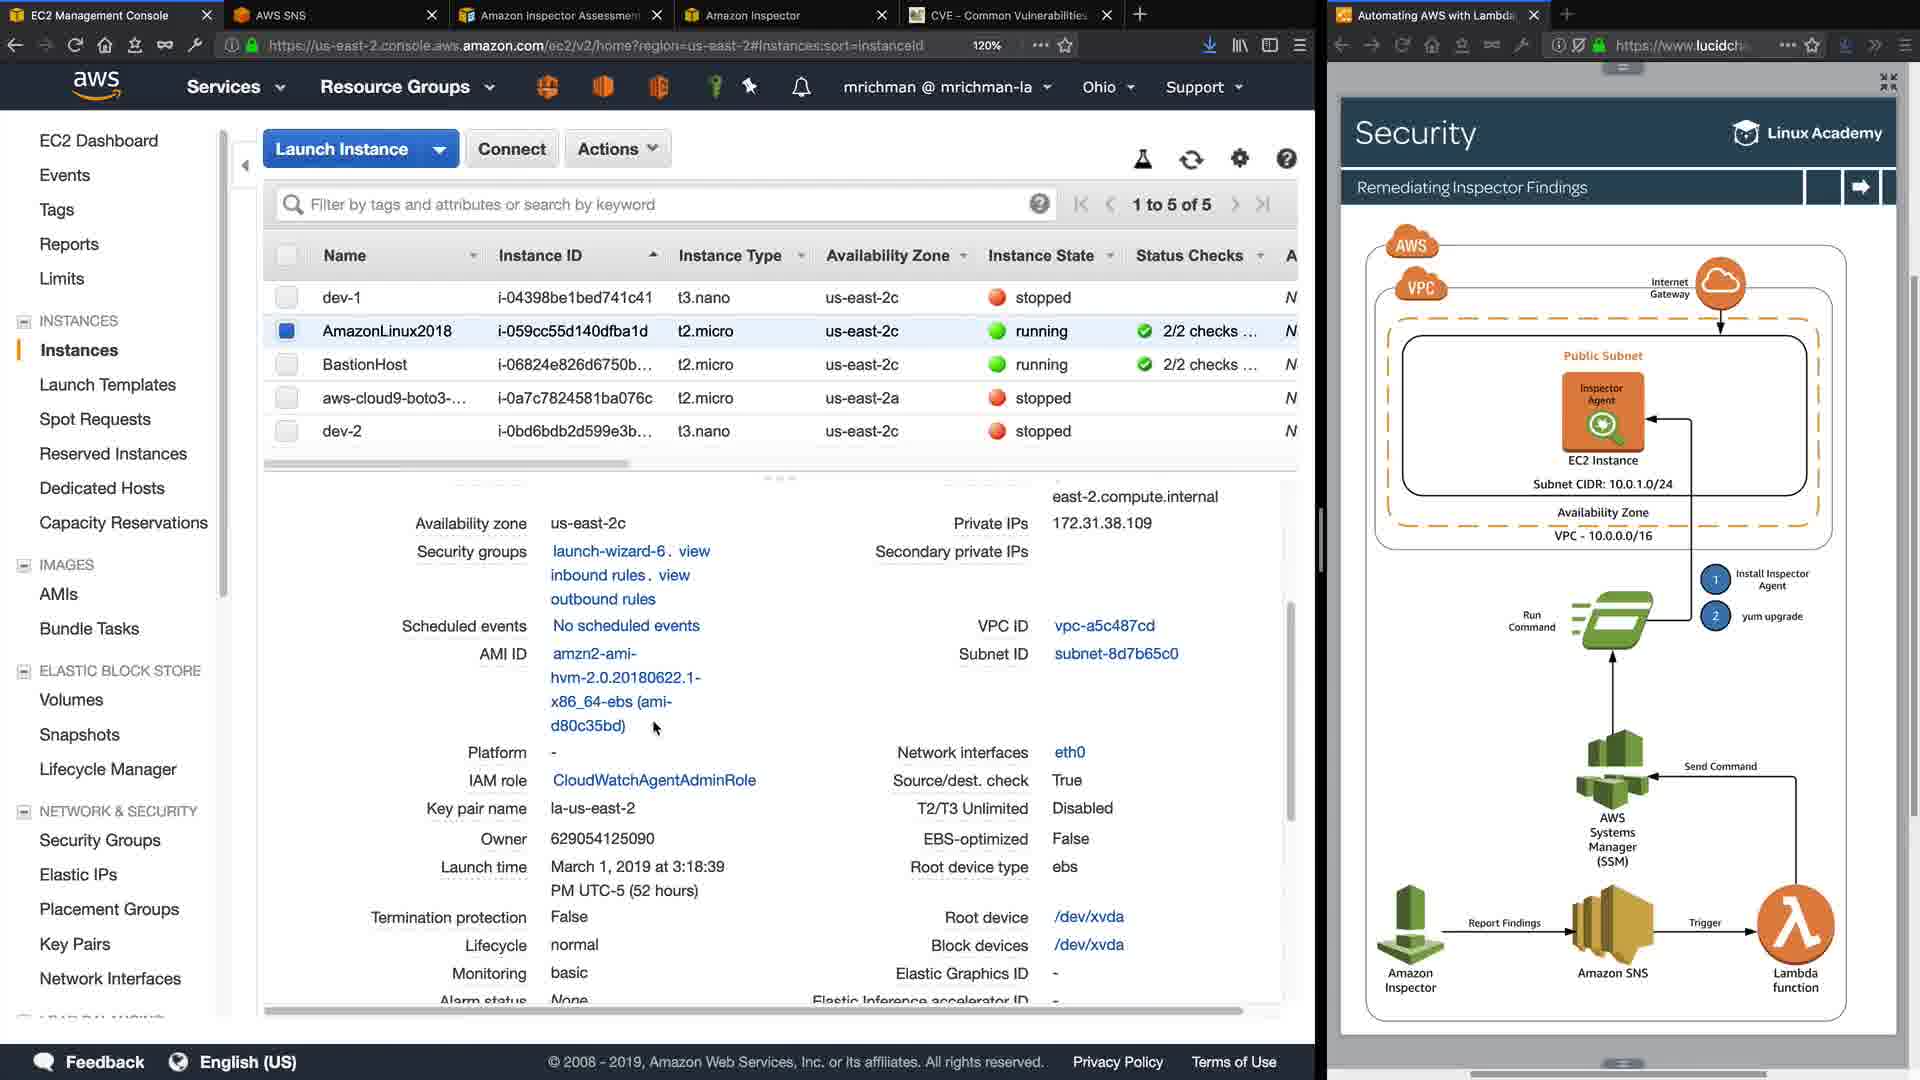Image resolution: width=1920 pixels, height=1080 pixels.
Task: Open the EC2 settings gear icon
Action: tap(1239, 158)
